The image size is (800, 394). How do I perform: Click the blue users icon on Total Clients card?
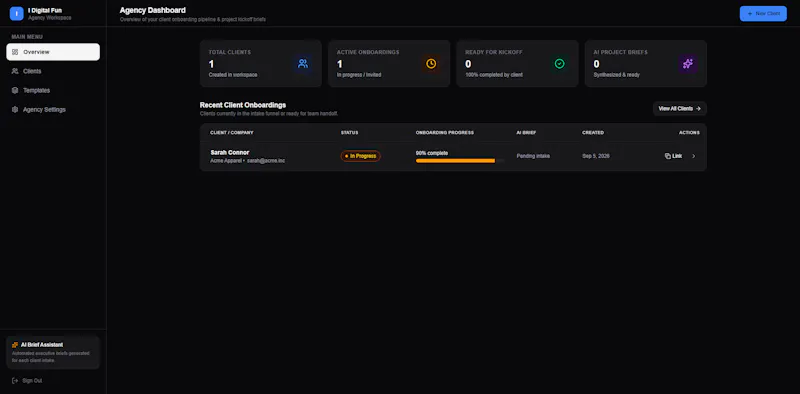tap(303, 64)
